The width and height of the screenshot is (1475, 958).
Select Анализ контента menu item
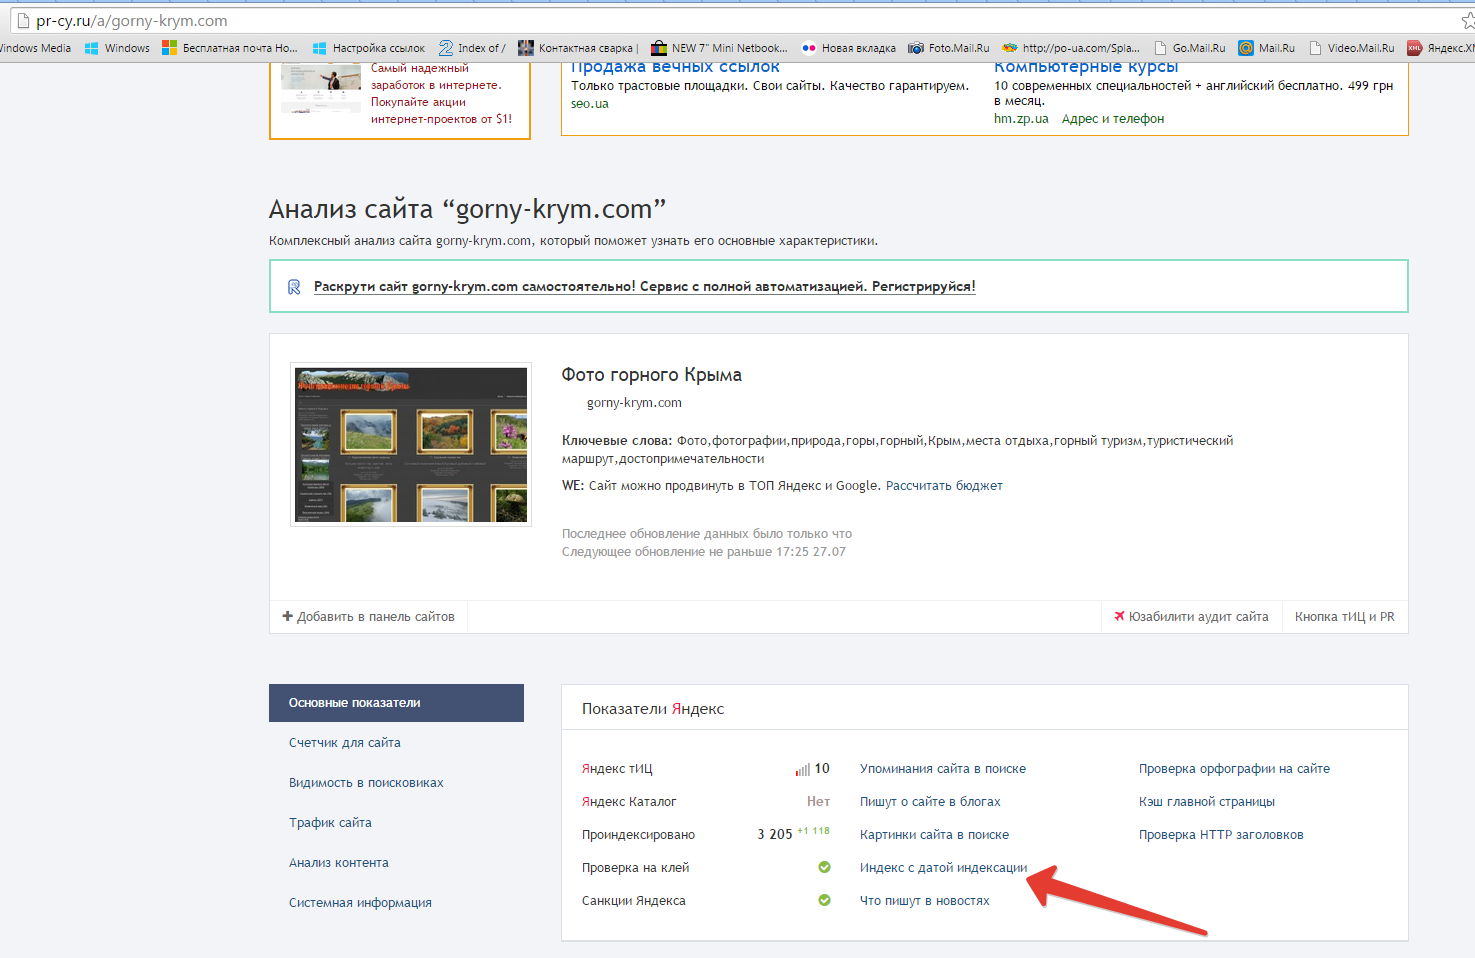[x=339, y=863]
